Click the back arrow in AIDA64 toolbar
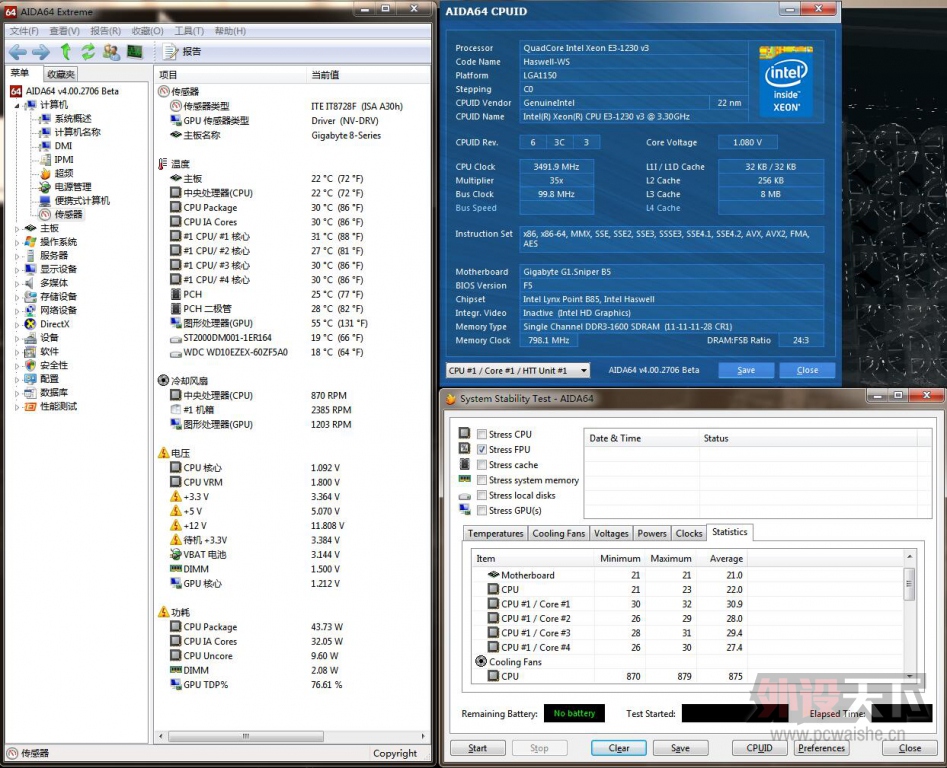The width and height of the screenshot is (947, 768). pos(18,52)
